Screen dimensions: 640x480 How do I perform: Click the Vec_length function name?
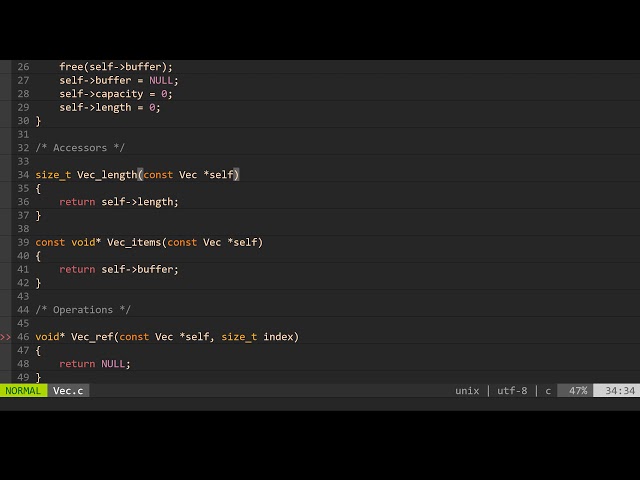(x=107, y=175)
